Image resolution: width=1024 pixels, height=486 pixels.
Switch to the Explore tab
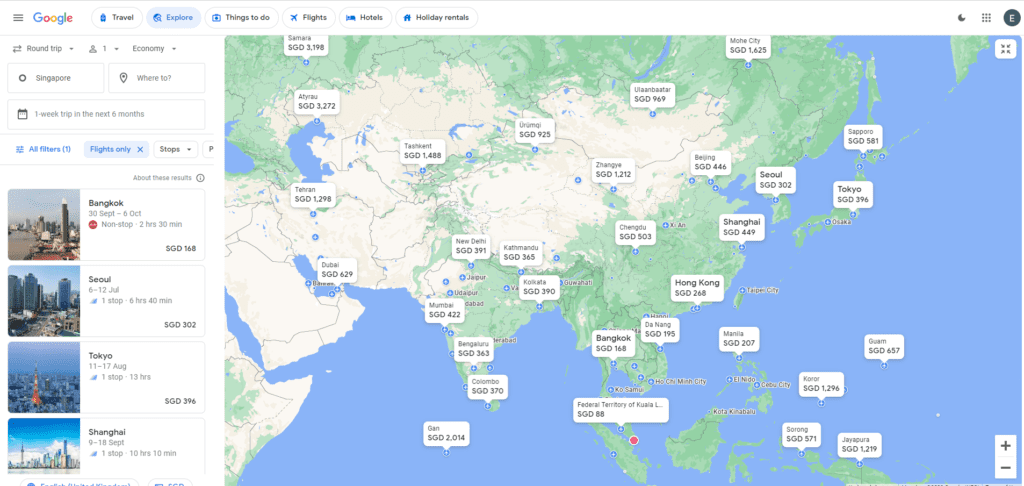[174, 18]
